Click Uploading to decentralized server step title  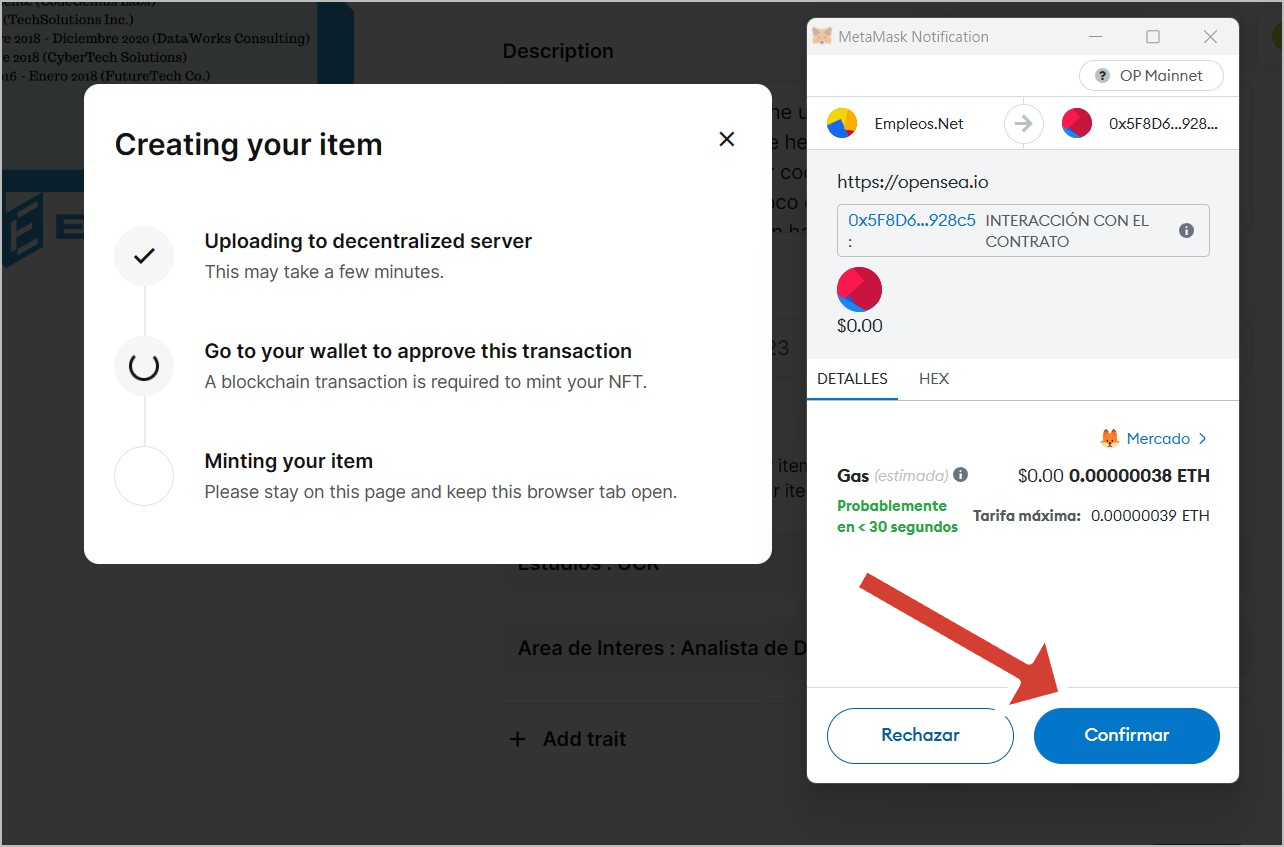pyautogui.click(x=368, y=241)
